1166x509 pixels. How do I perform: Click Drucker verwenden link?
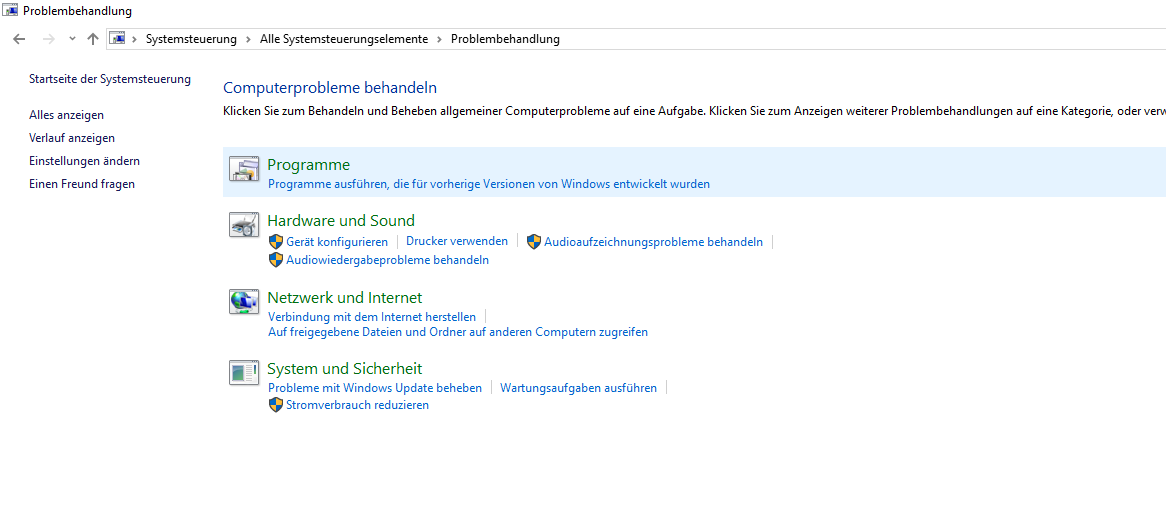(x=457, y=241)
